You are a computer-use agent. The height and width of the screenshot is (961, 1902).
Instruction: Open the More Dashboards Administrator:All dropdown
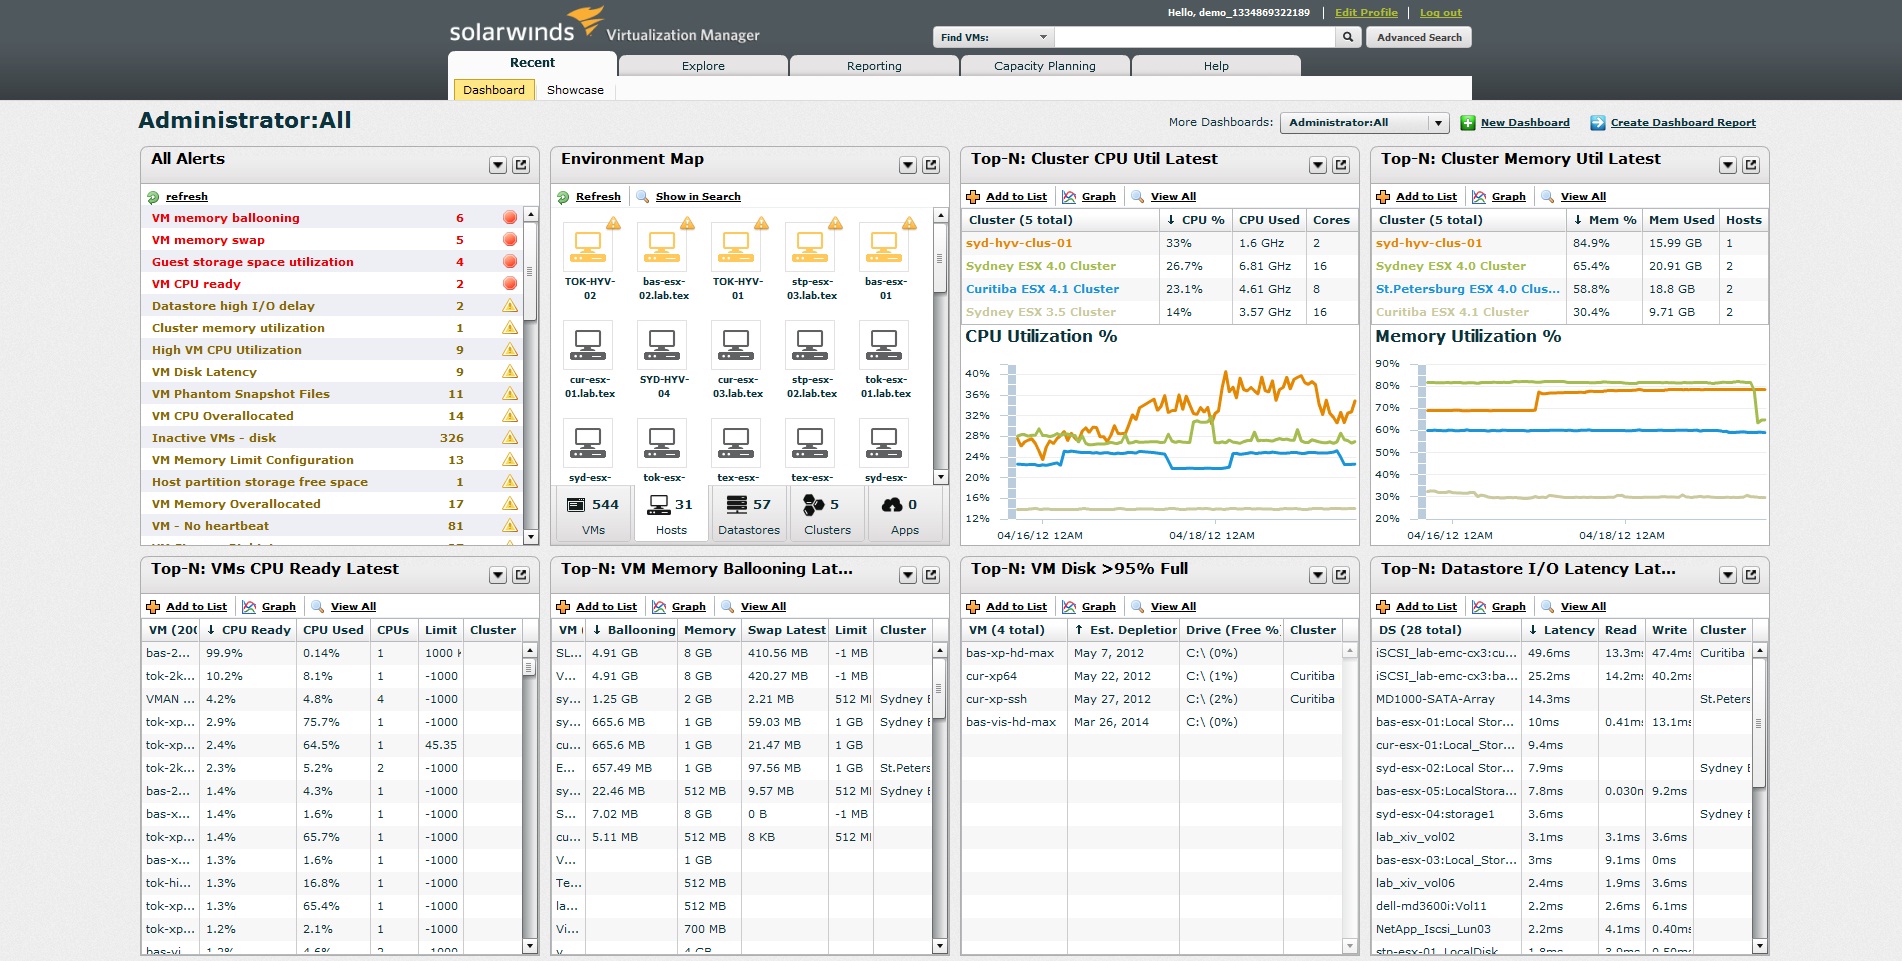pyautogui.click(x=1364, y=123)
